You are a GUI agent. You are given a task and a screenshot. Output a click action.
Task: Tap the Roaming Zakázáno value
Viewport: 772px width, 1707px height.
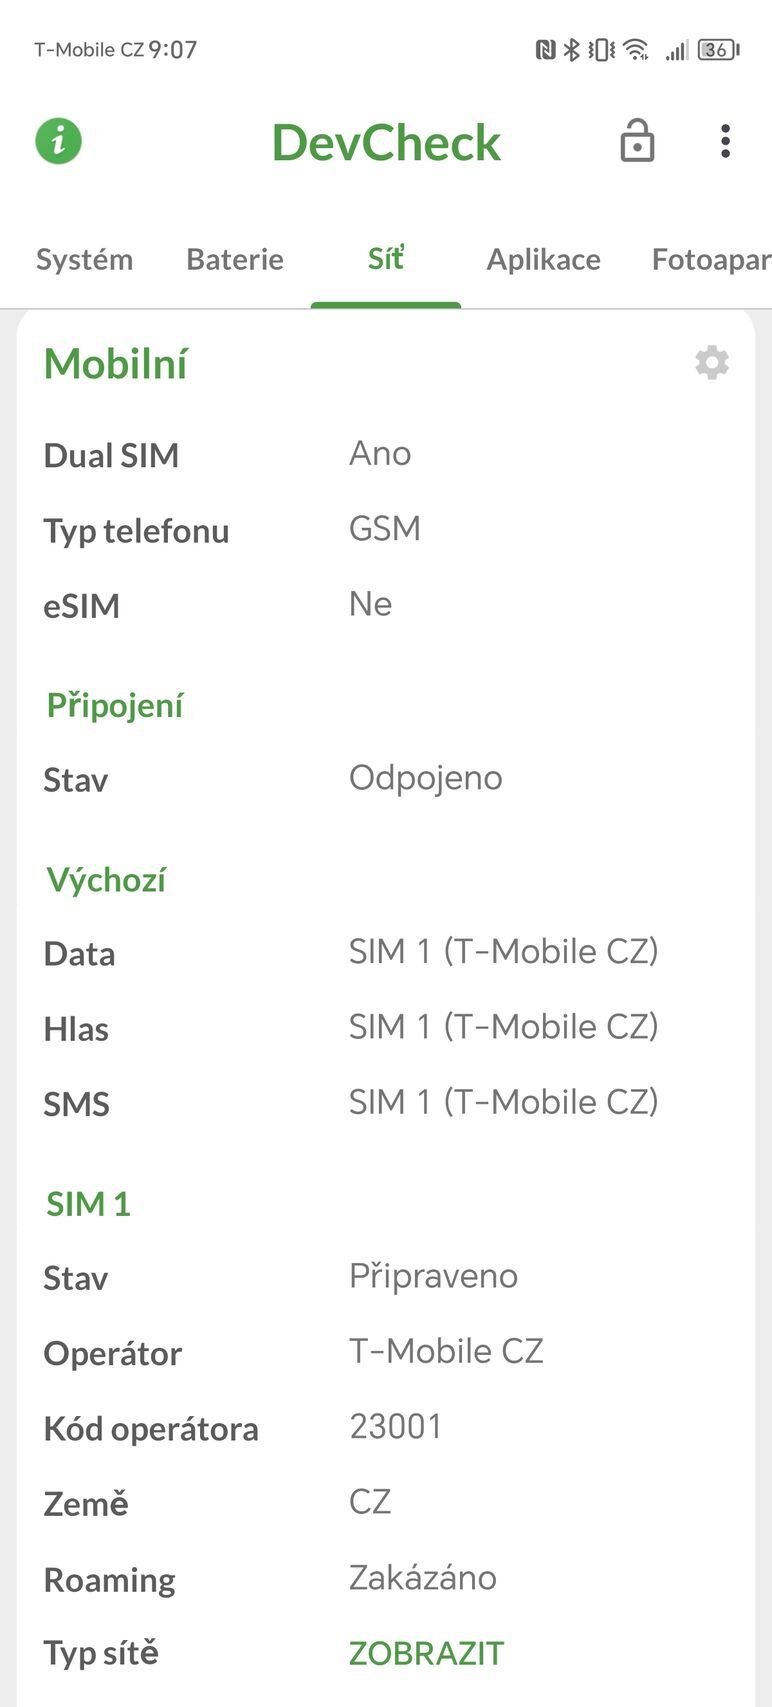point(422,1578)
